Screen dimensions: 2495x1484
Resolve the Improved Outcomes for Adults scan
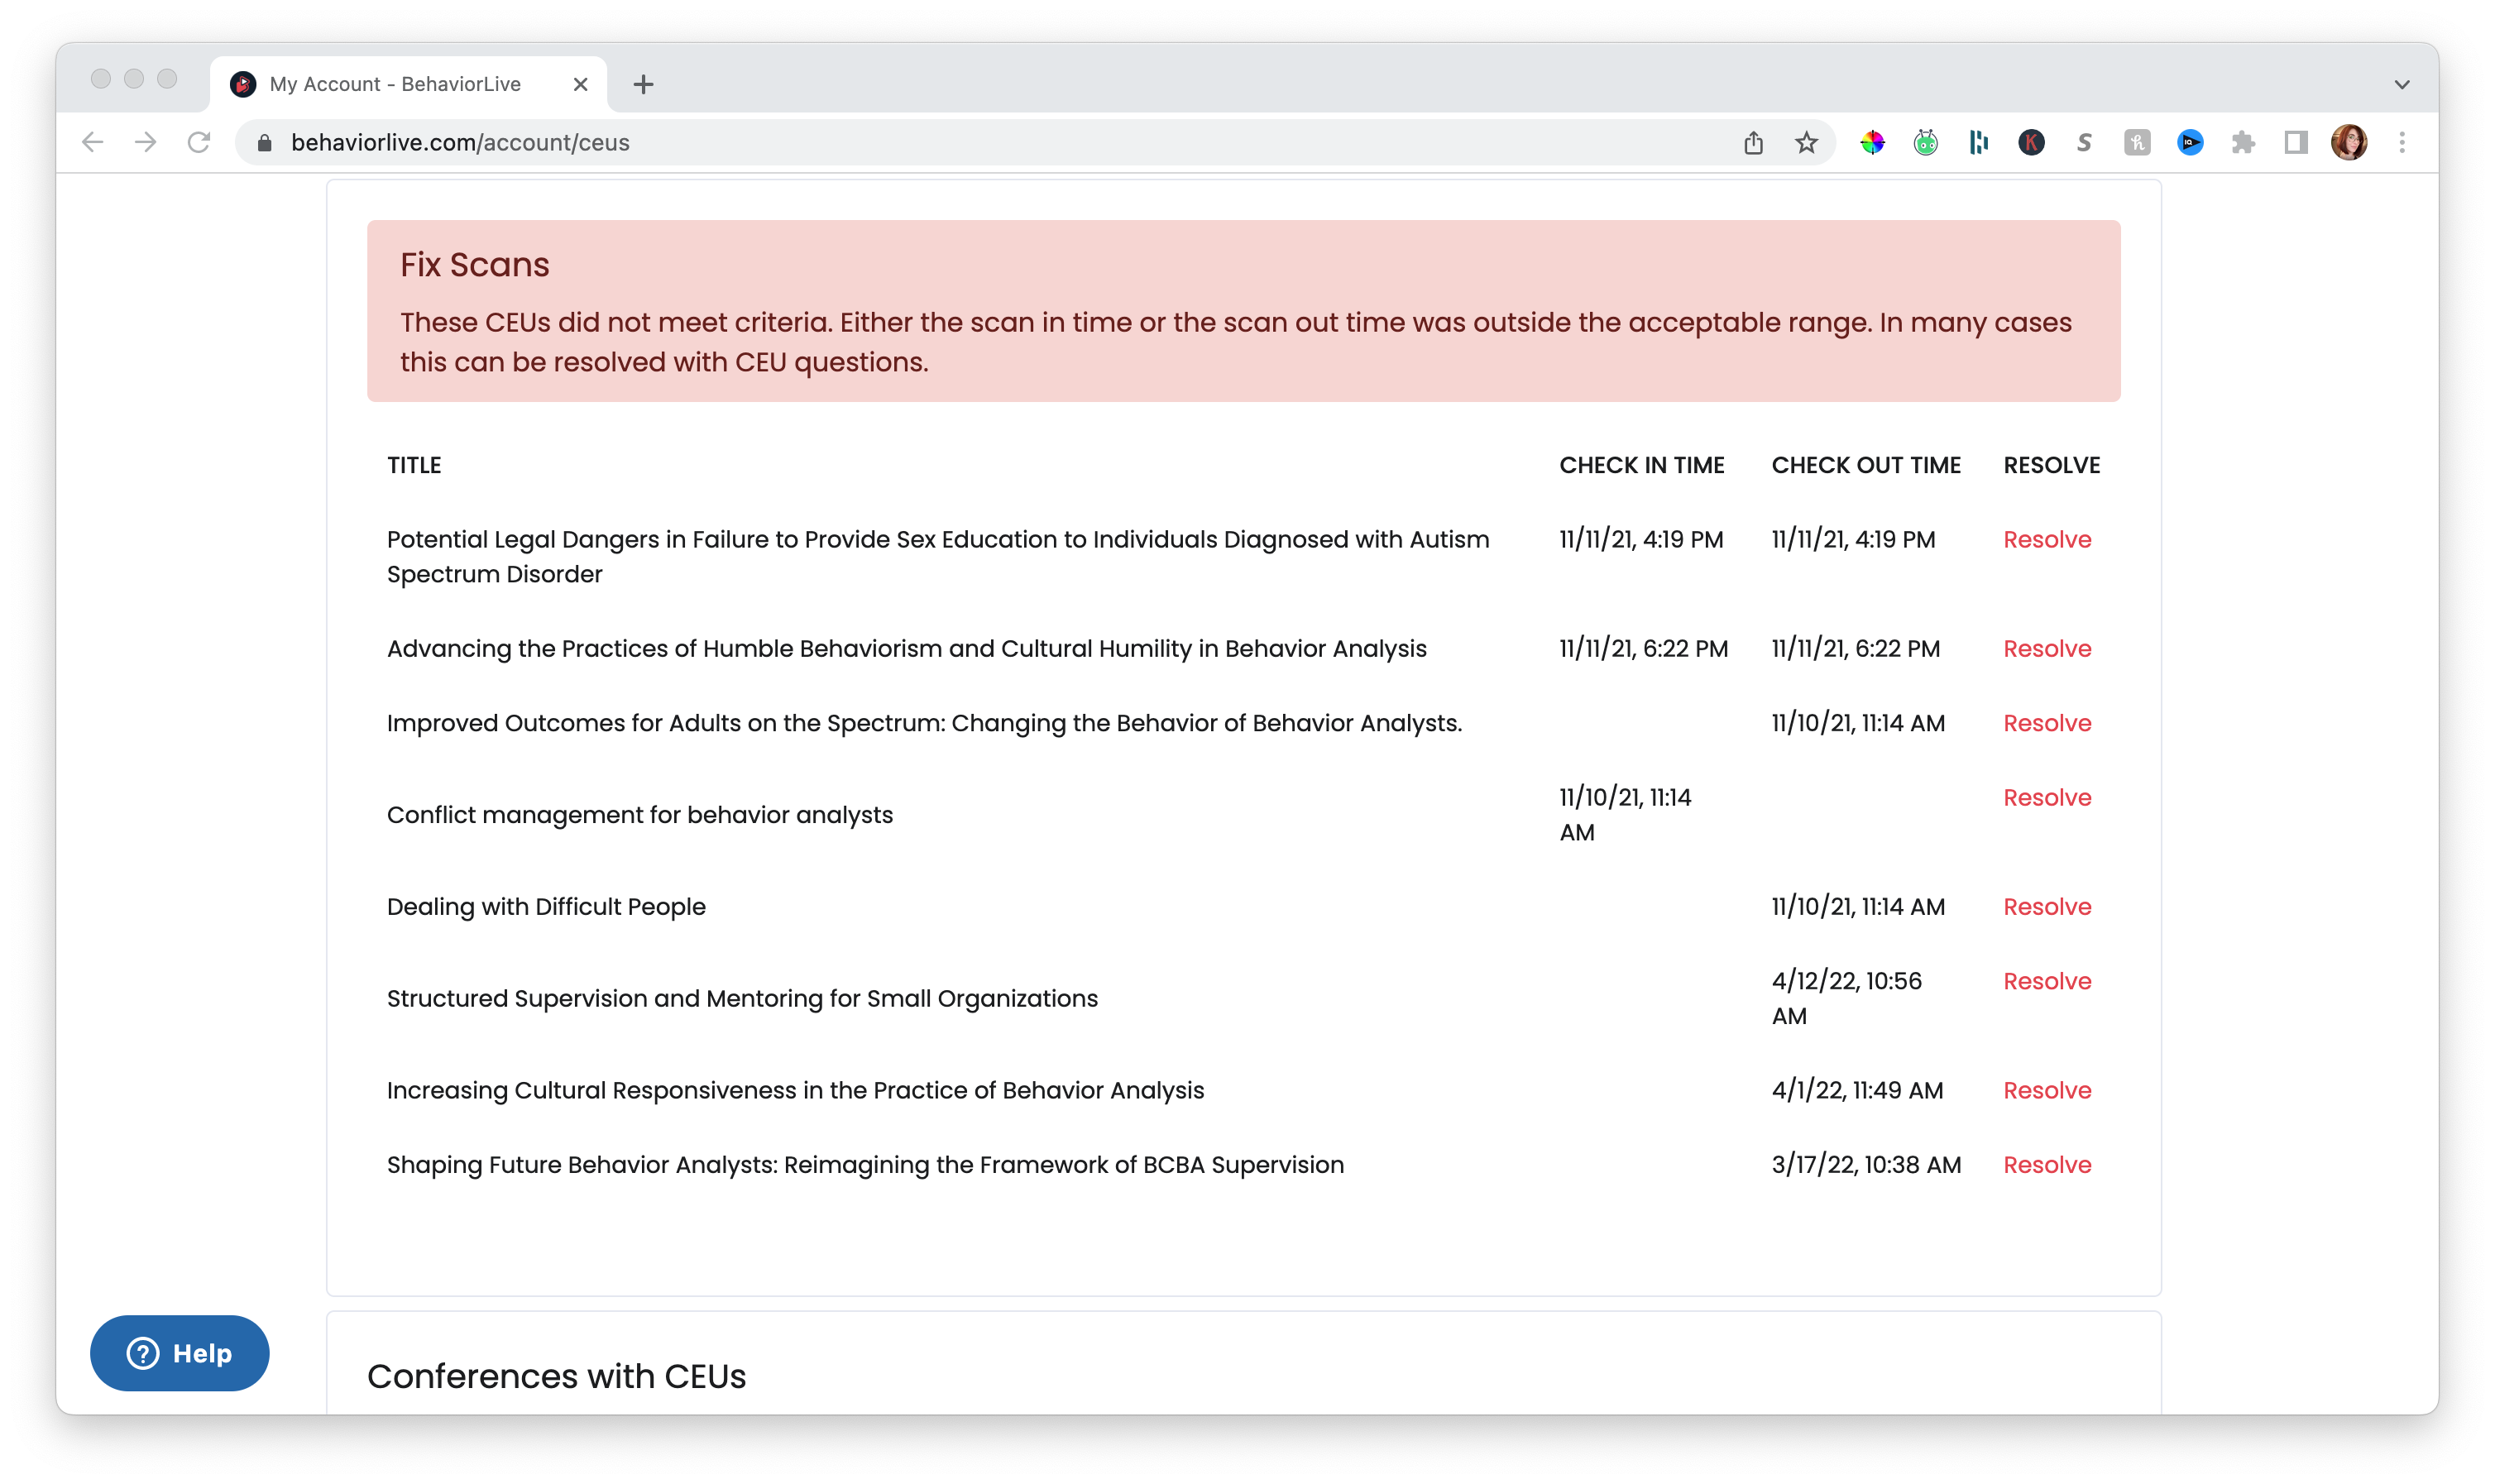click(2047, 722)
